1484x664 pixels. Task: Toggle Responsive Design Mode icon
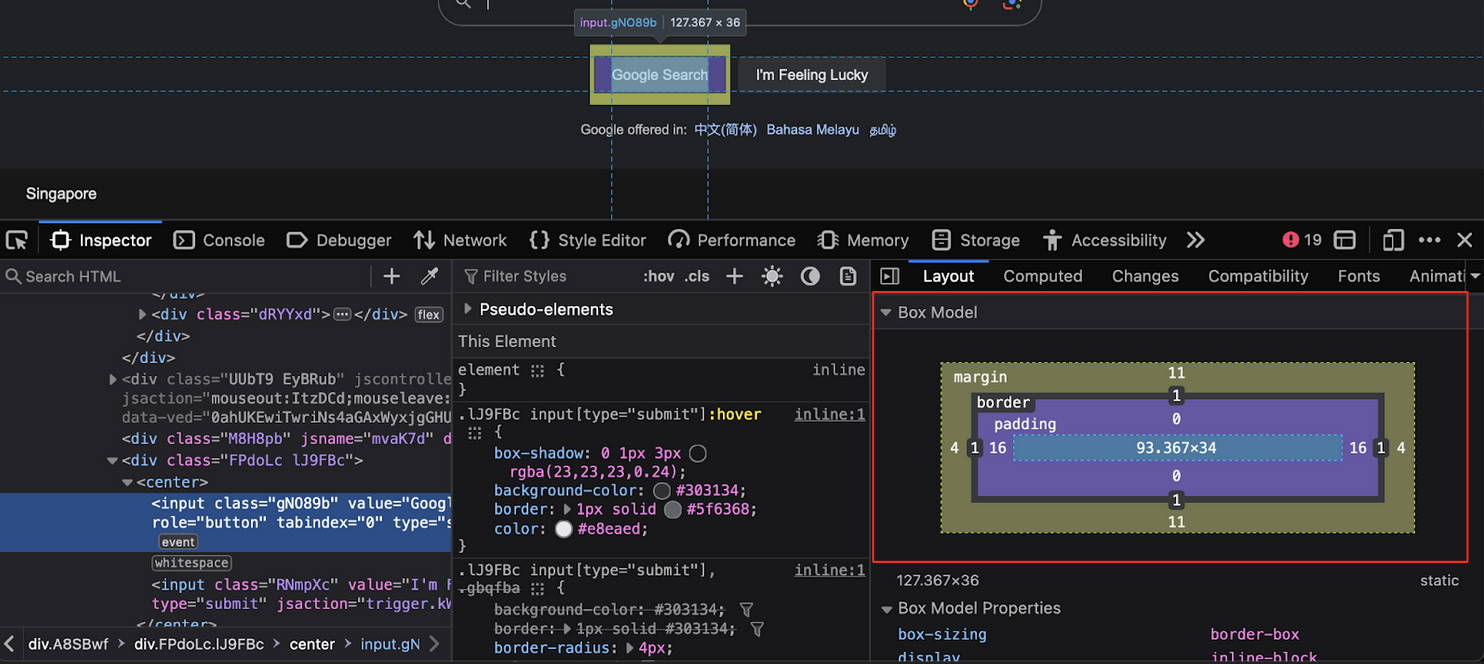(x=1393, y=240)
